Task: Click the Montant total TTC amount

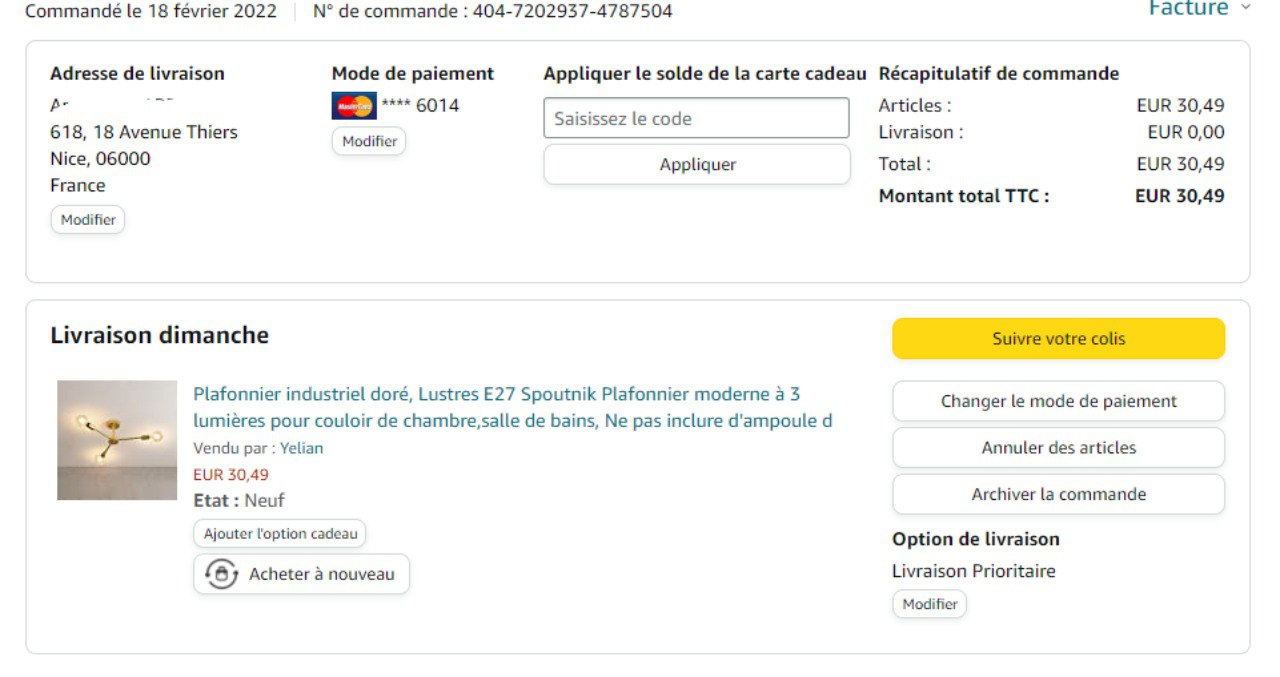Action: pos(1180,196)
